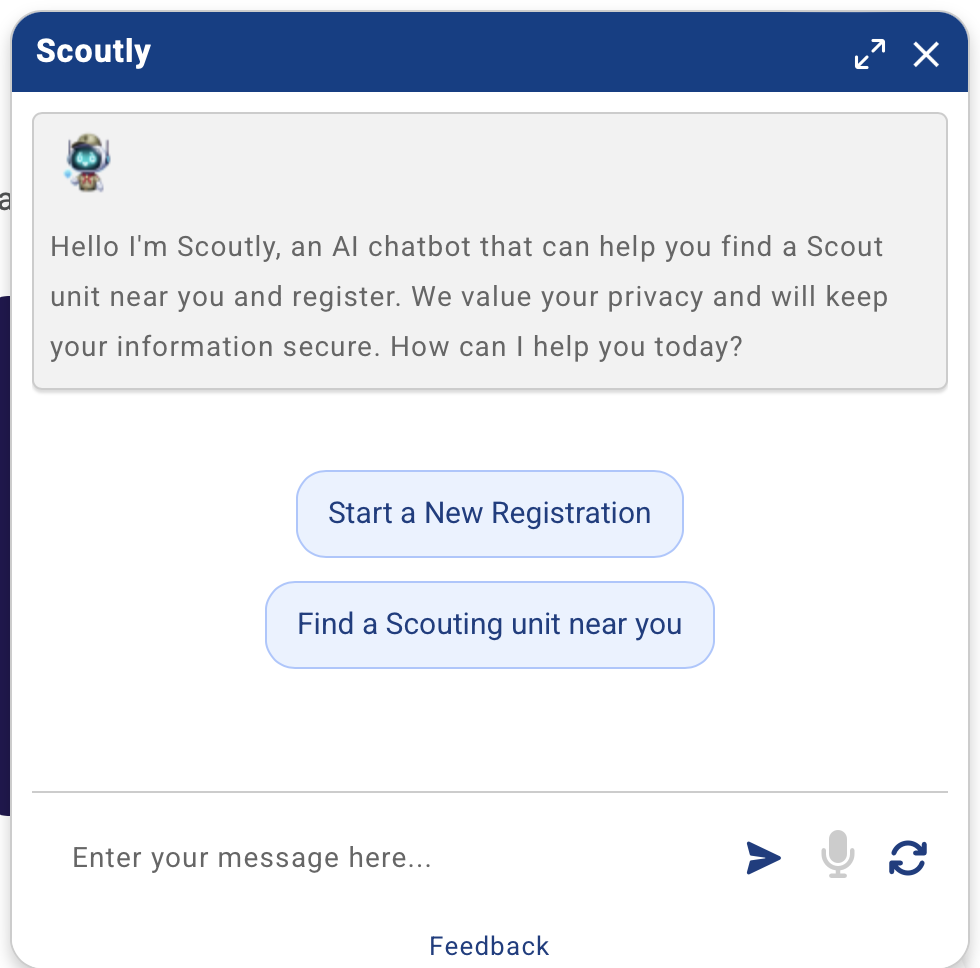
Task: Select the Hello I'm Scoutly greeting text
Action: (468, 297)
